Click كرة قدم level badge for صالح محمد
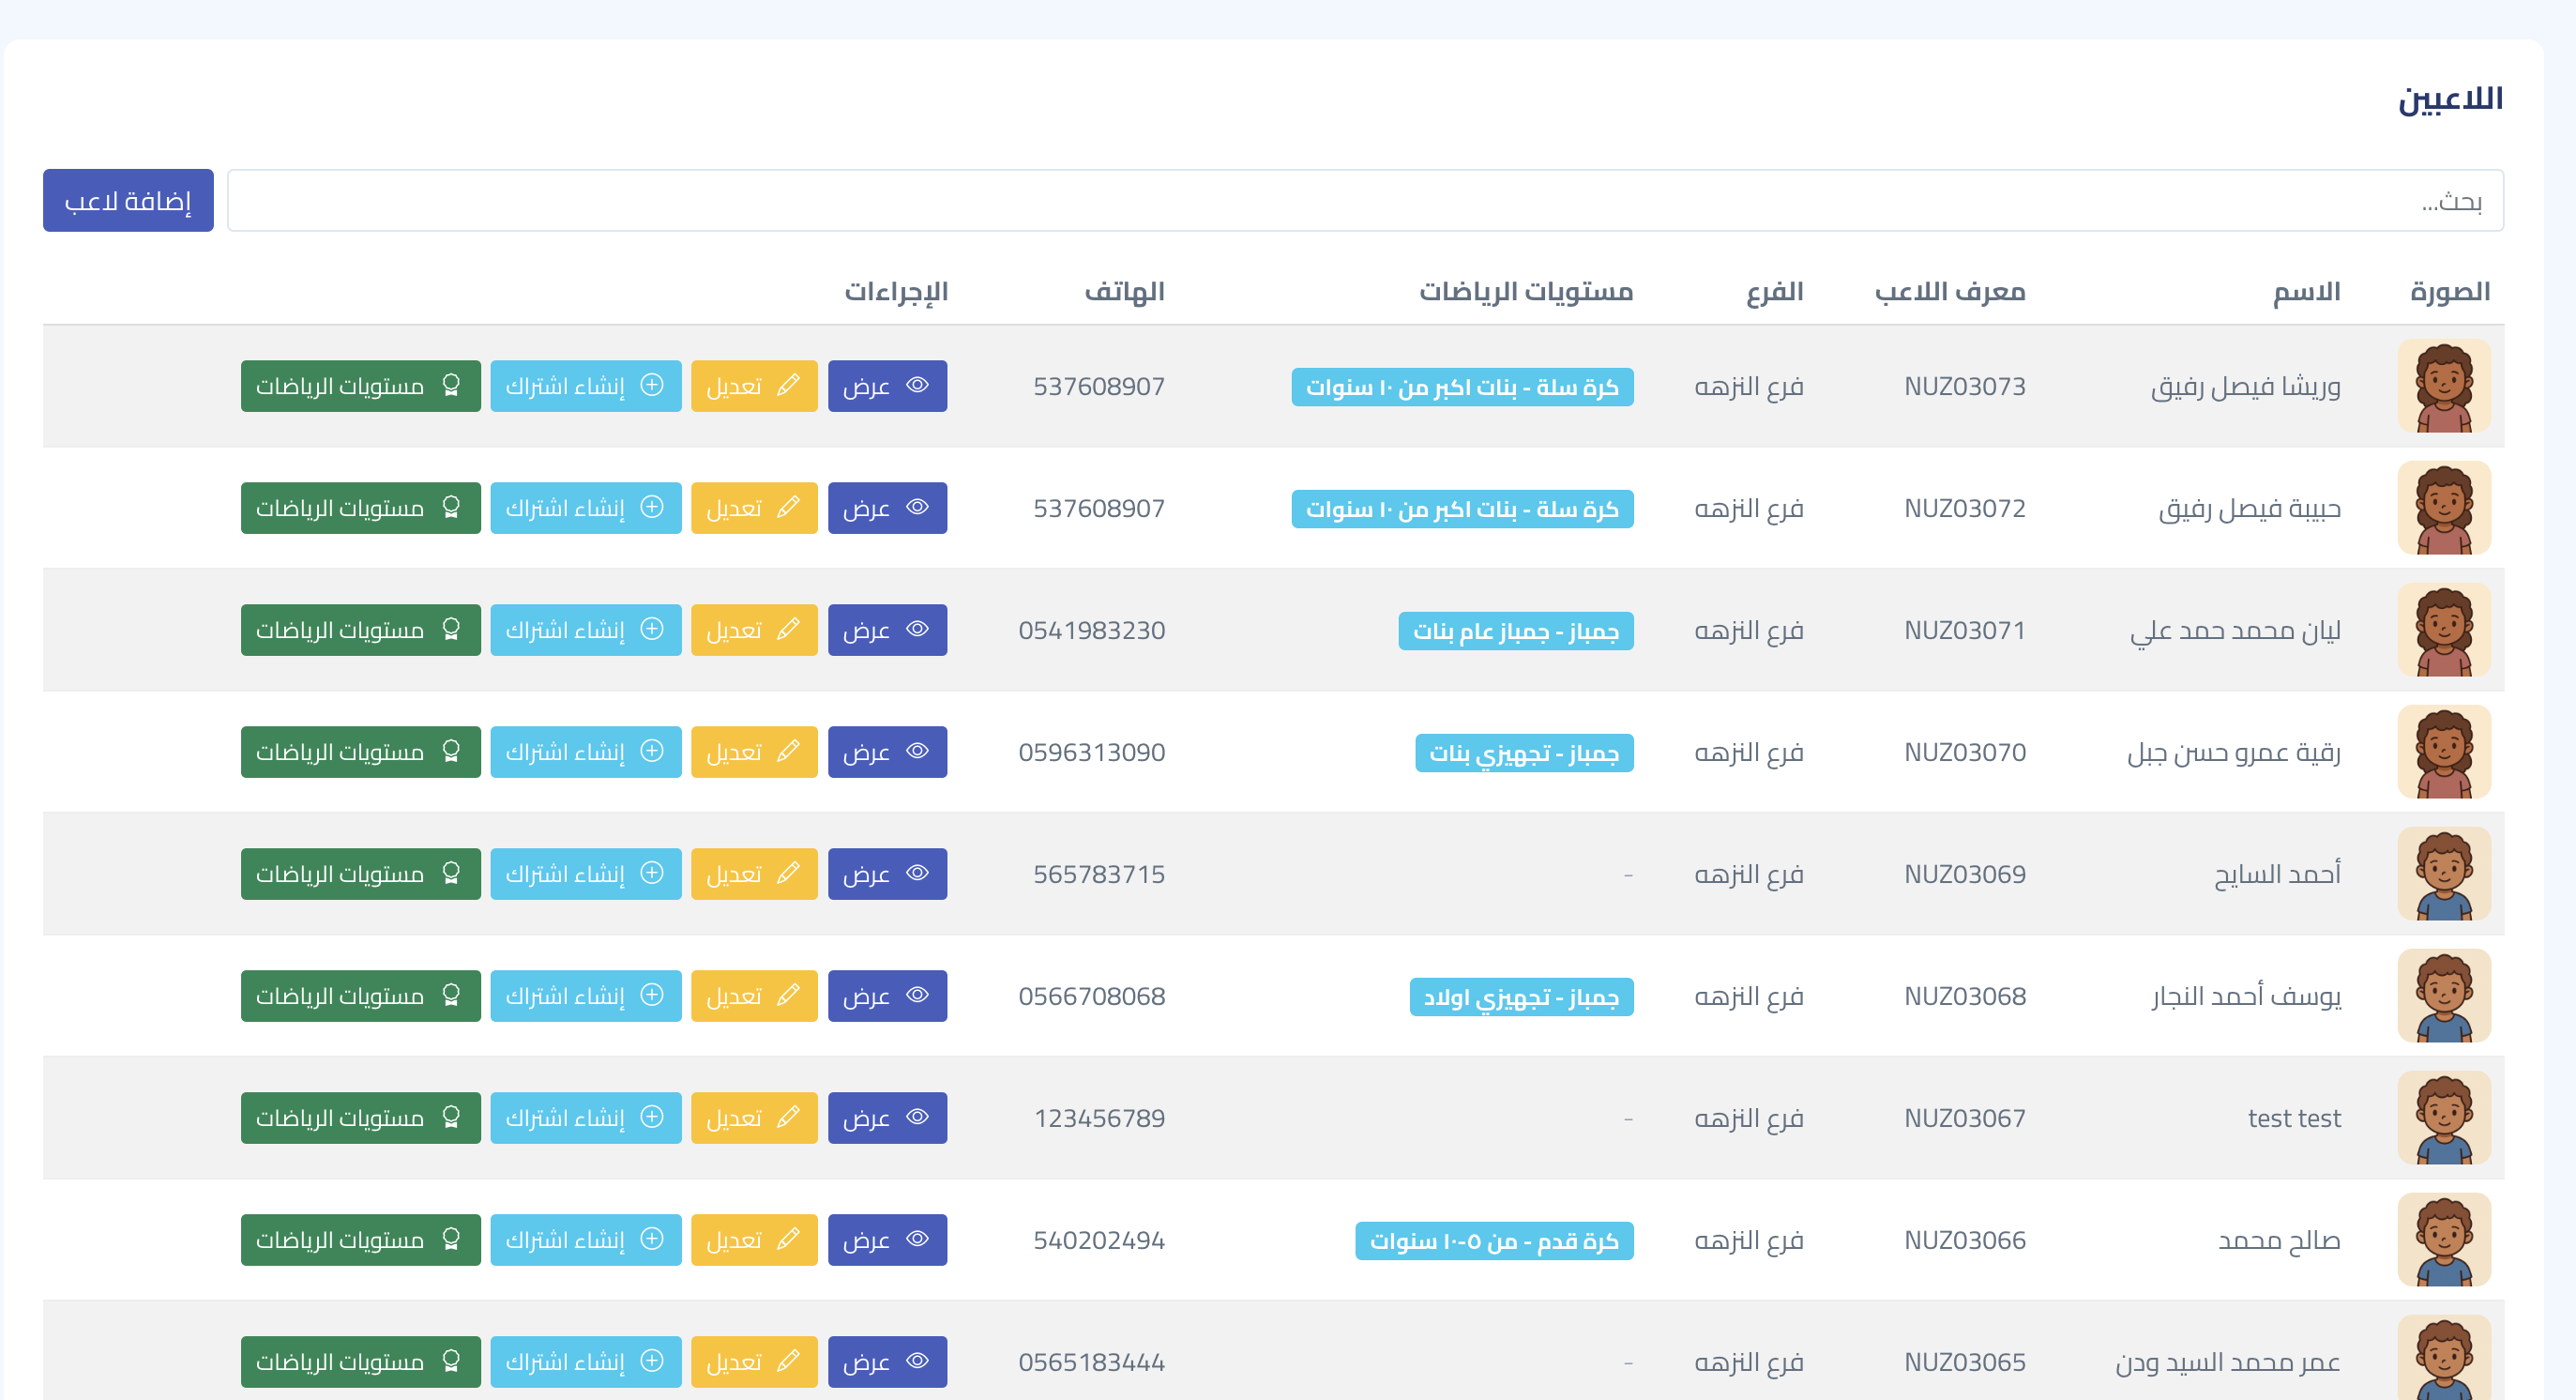The height and width of the screenshot is (1400, 2576). point(1493,1240)
